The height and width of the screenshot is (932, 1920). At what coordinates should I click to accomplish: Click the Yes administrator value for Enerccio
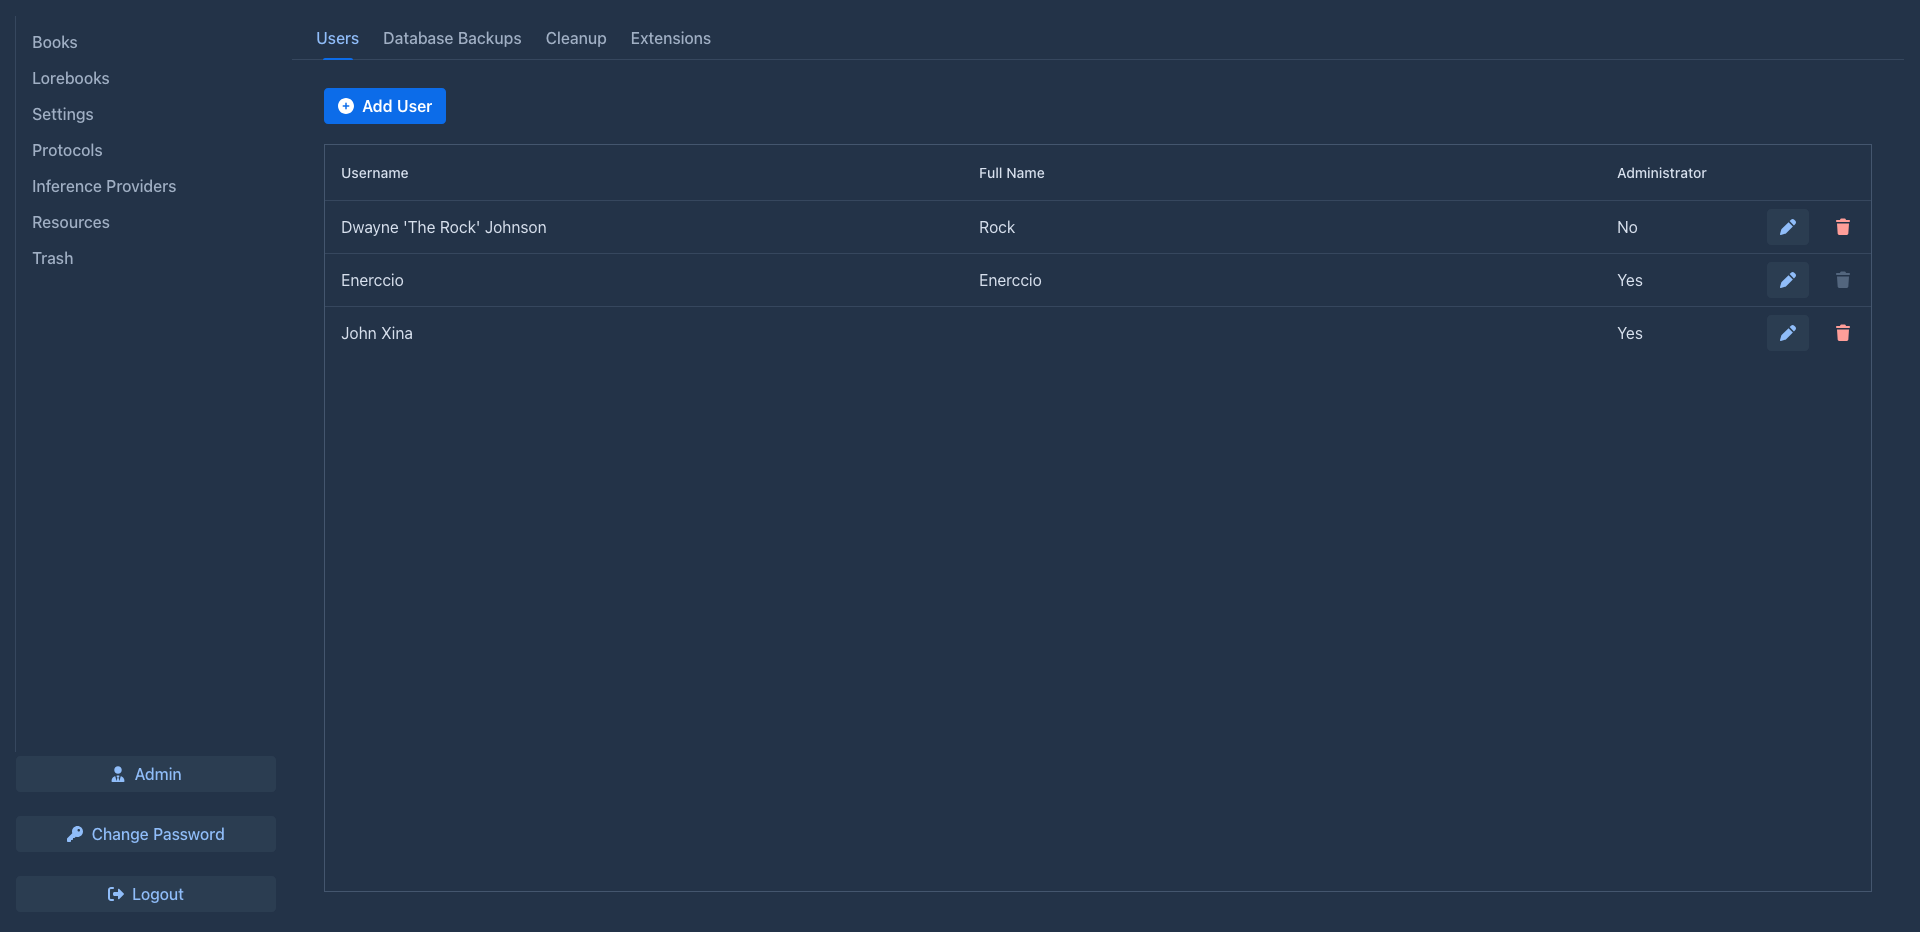pyautogui.click(x=1629, y=280)
